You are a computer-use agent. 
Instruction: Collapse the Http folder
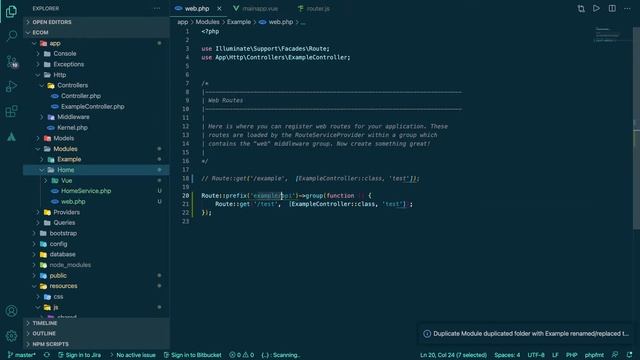[x=96, y=75]
